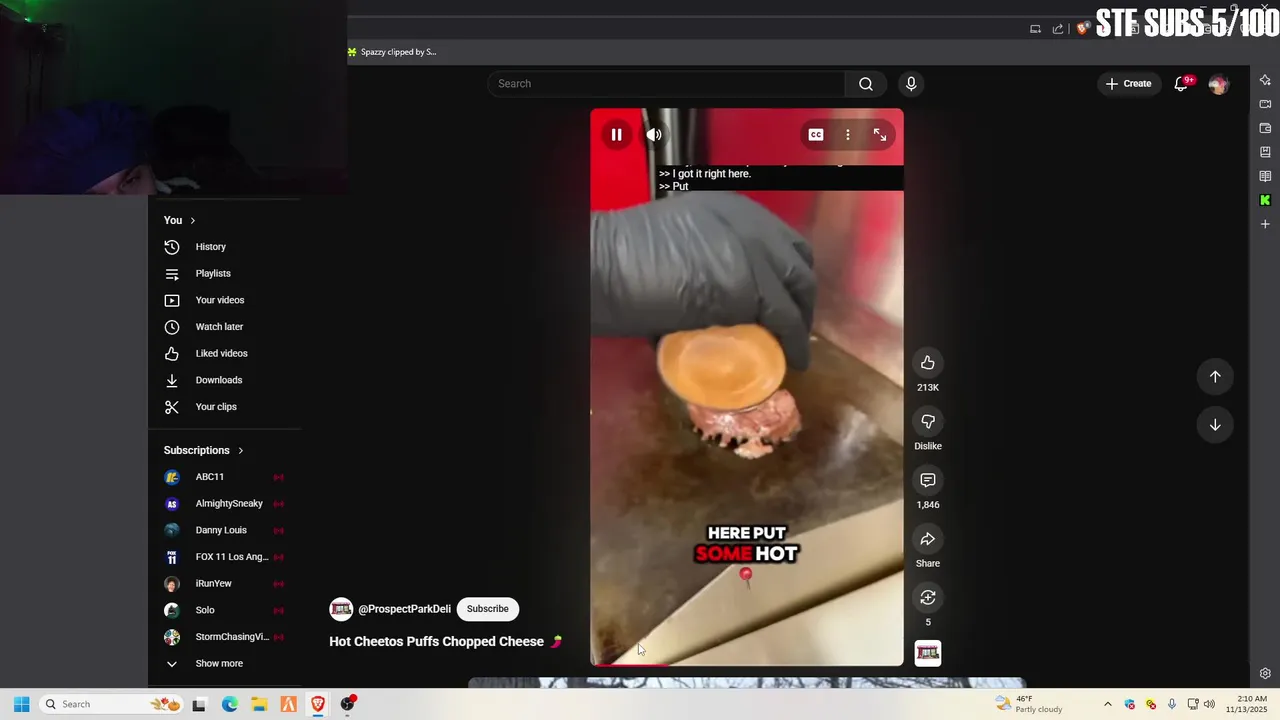Expand the Subscriptions section
The width and height of the screenshot is (1280, 720).
coord(204,451)
